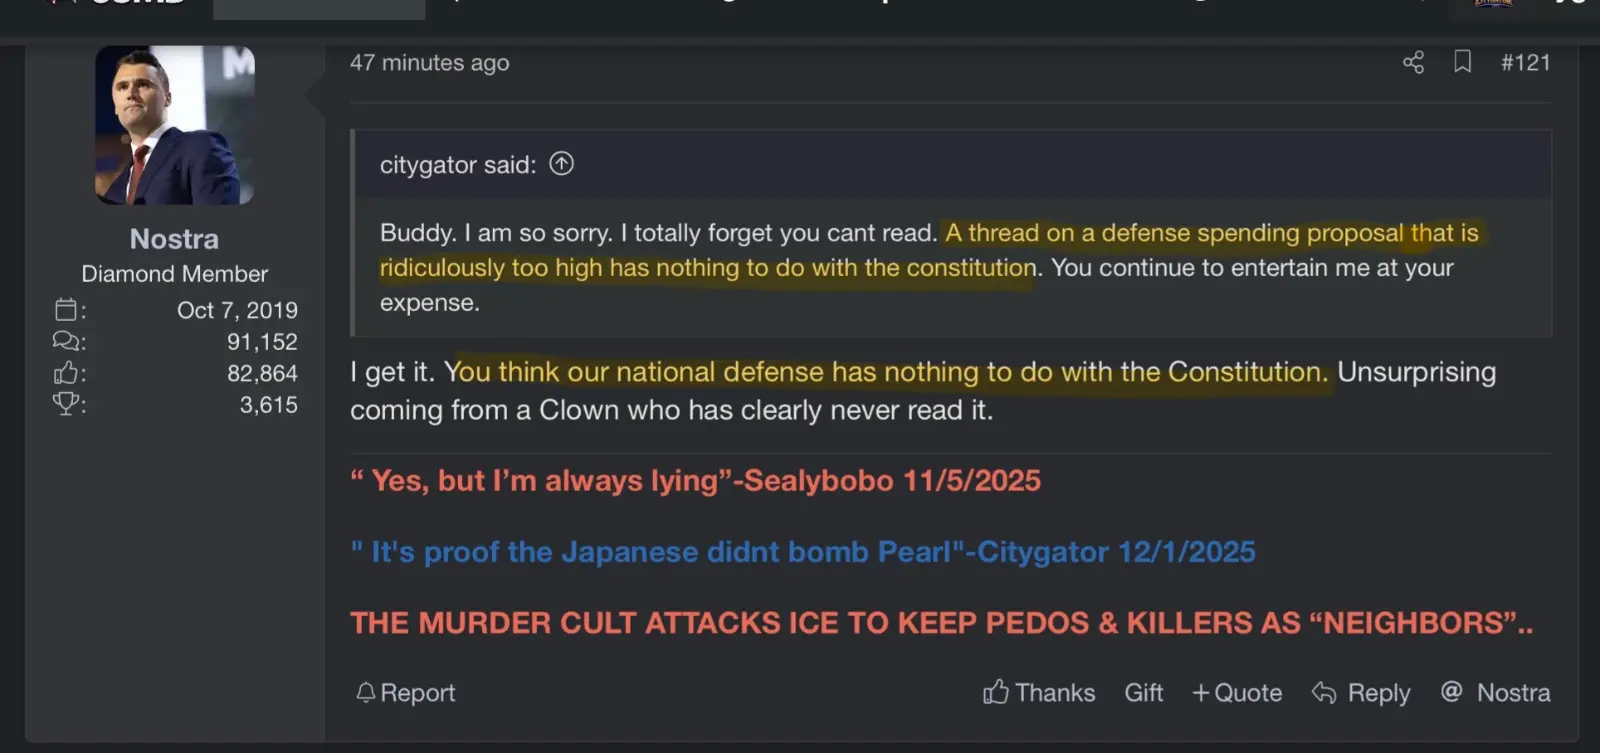Reply to Nostra's post
Screen dimensions: 1600x753
pyautogui.click(x=1361, y=692)
